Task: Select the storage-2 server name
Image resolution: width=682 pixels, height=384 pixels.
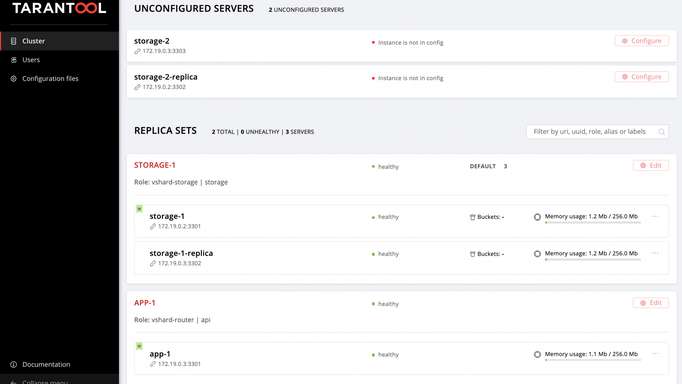Action: point(152,41)
